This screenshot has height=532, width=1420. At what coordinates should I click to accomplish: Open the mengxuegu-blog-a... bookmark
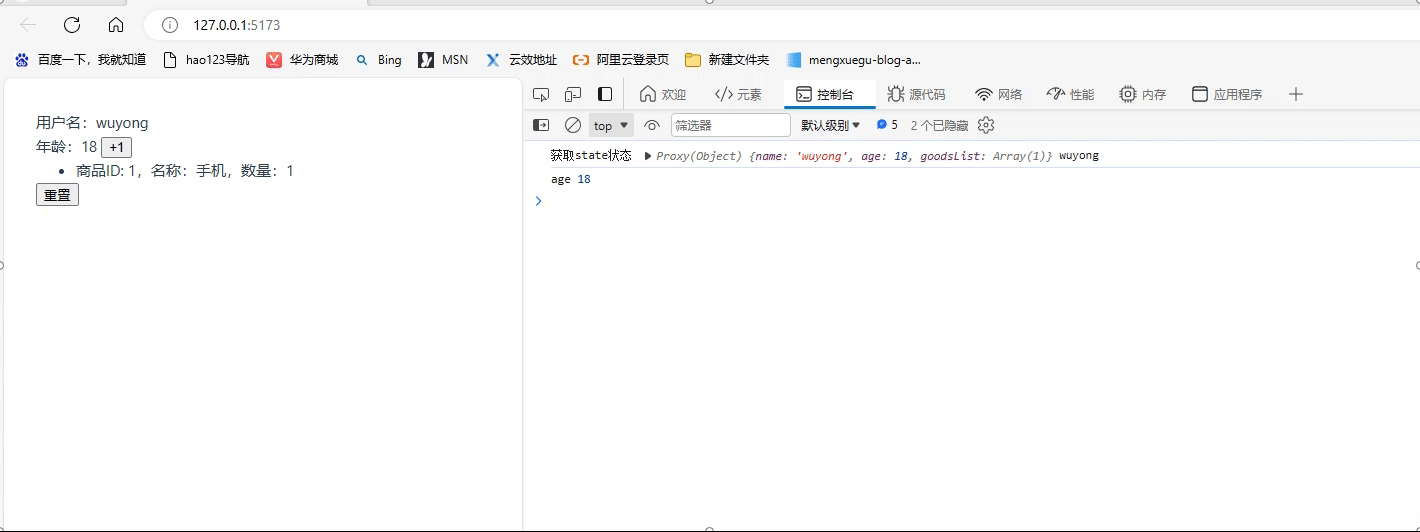coord(853,60)
